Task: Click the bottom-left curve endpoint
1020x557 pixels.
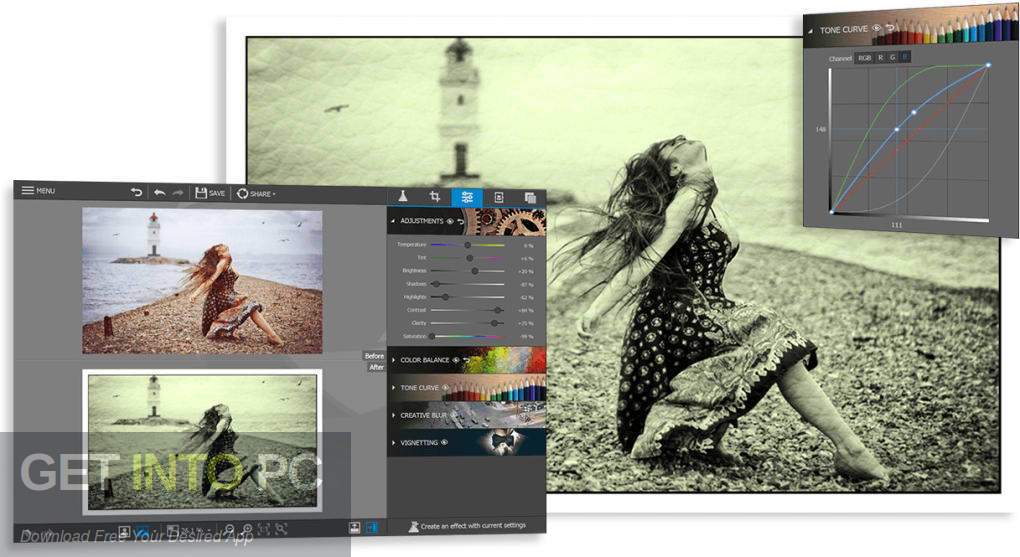Action: click(832, 211)
